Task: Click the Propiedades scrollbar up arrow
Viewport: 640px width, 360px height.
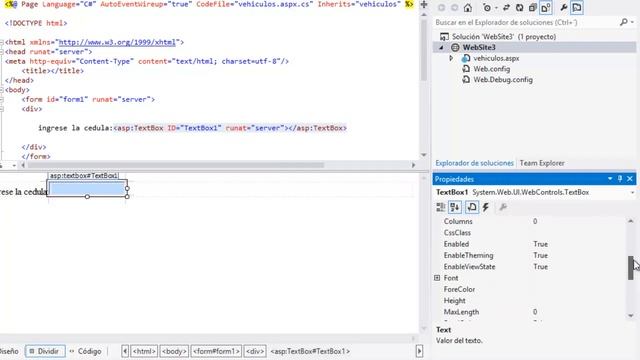Action: [x=631, y=221]
